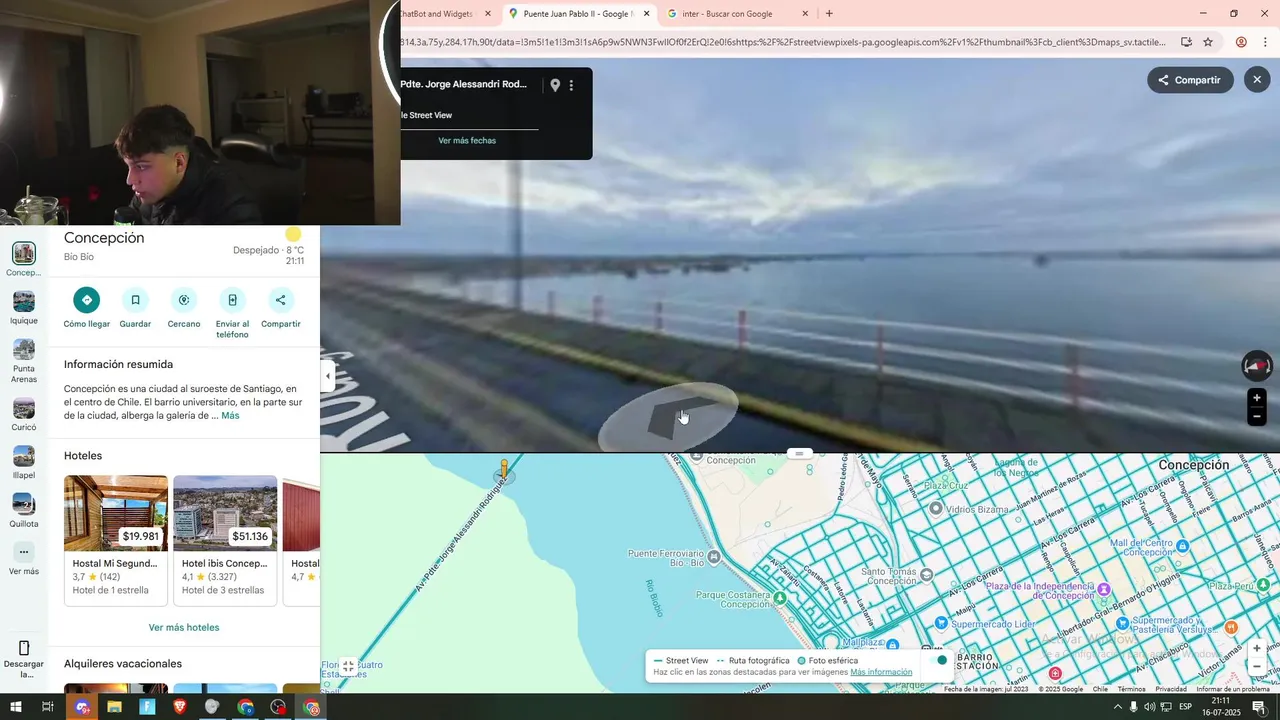Screen dimensions: 1280x720
Task: Open the Windows Start menu
Action: (x=15, y=707)
